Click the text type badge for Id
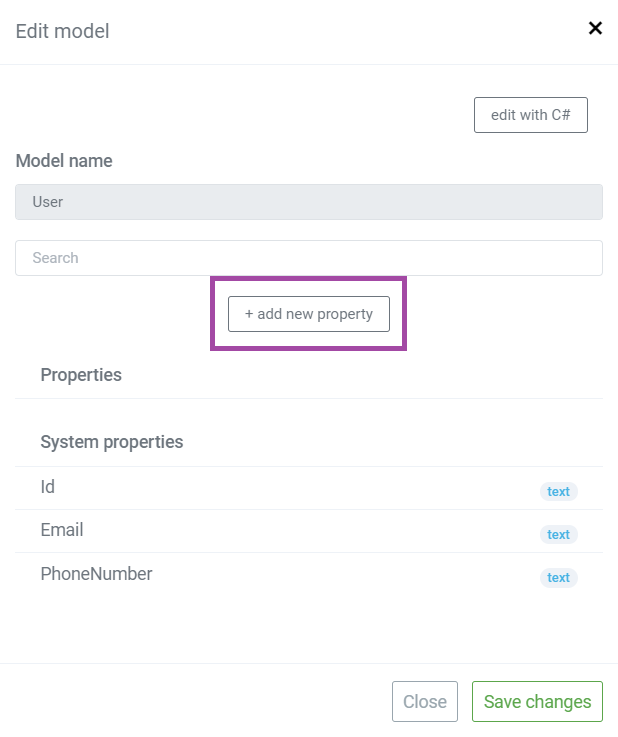Screen dimensions: 618x737 coord(558,492)
